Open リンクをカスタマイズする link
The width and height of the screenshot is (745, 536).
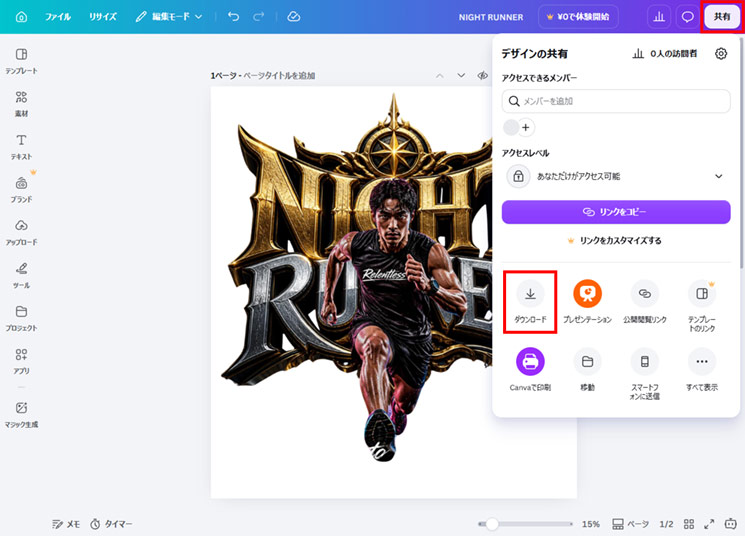pyautogui.click(x=614, y=240)
